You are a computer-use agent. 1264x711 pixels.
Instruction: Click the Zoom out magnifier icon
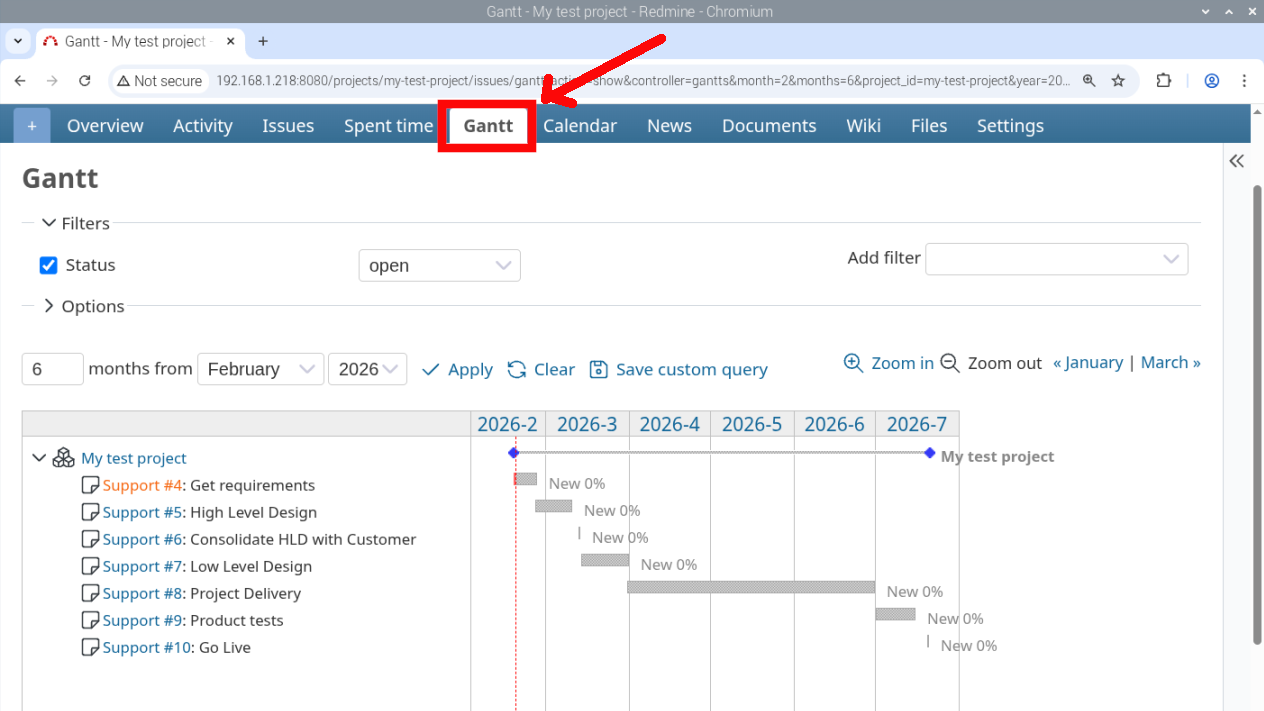coord(949,363)
